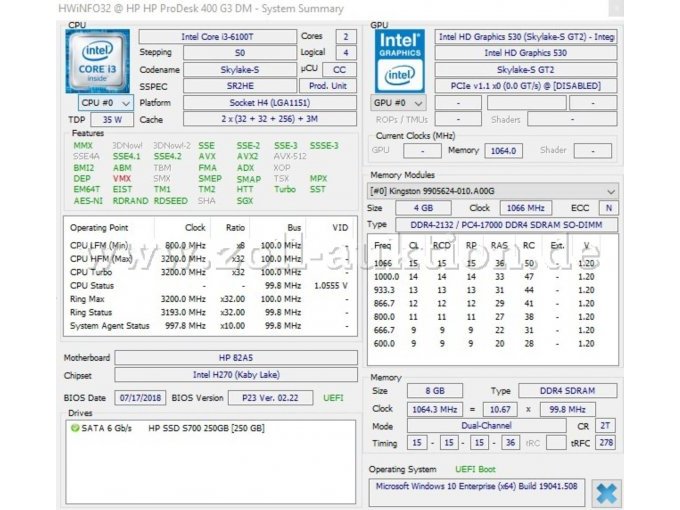Click the AES-NI feature flag
The height and width of the screenshot is (510, 680).
88,201
